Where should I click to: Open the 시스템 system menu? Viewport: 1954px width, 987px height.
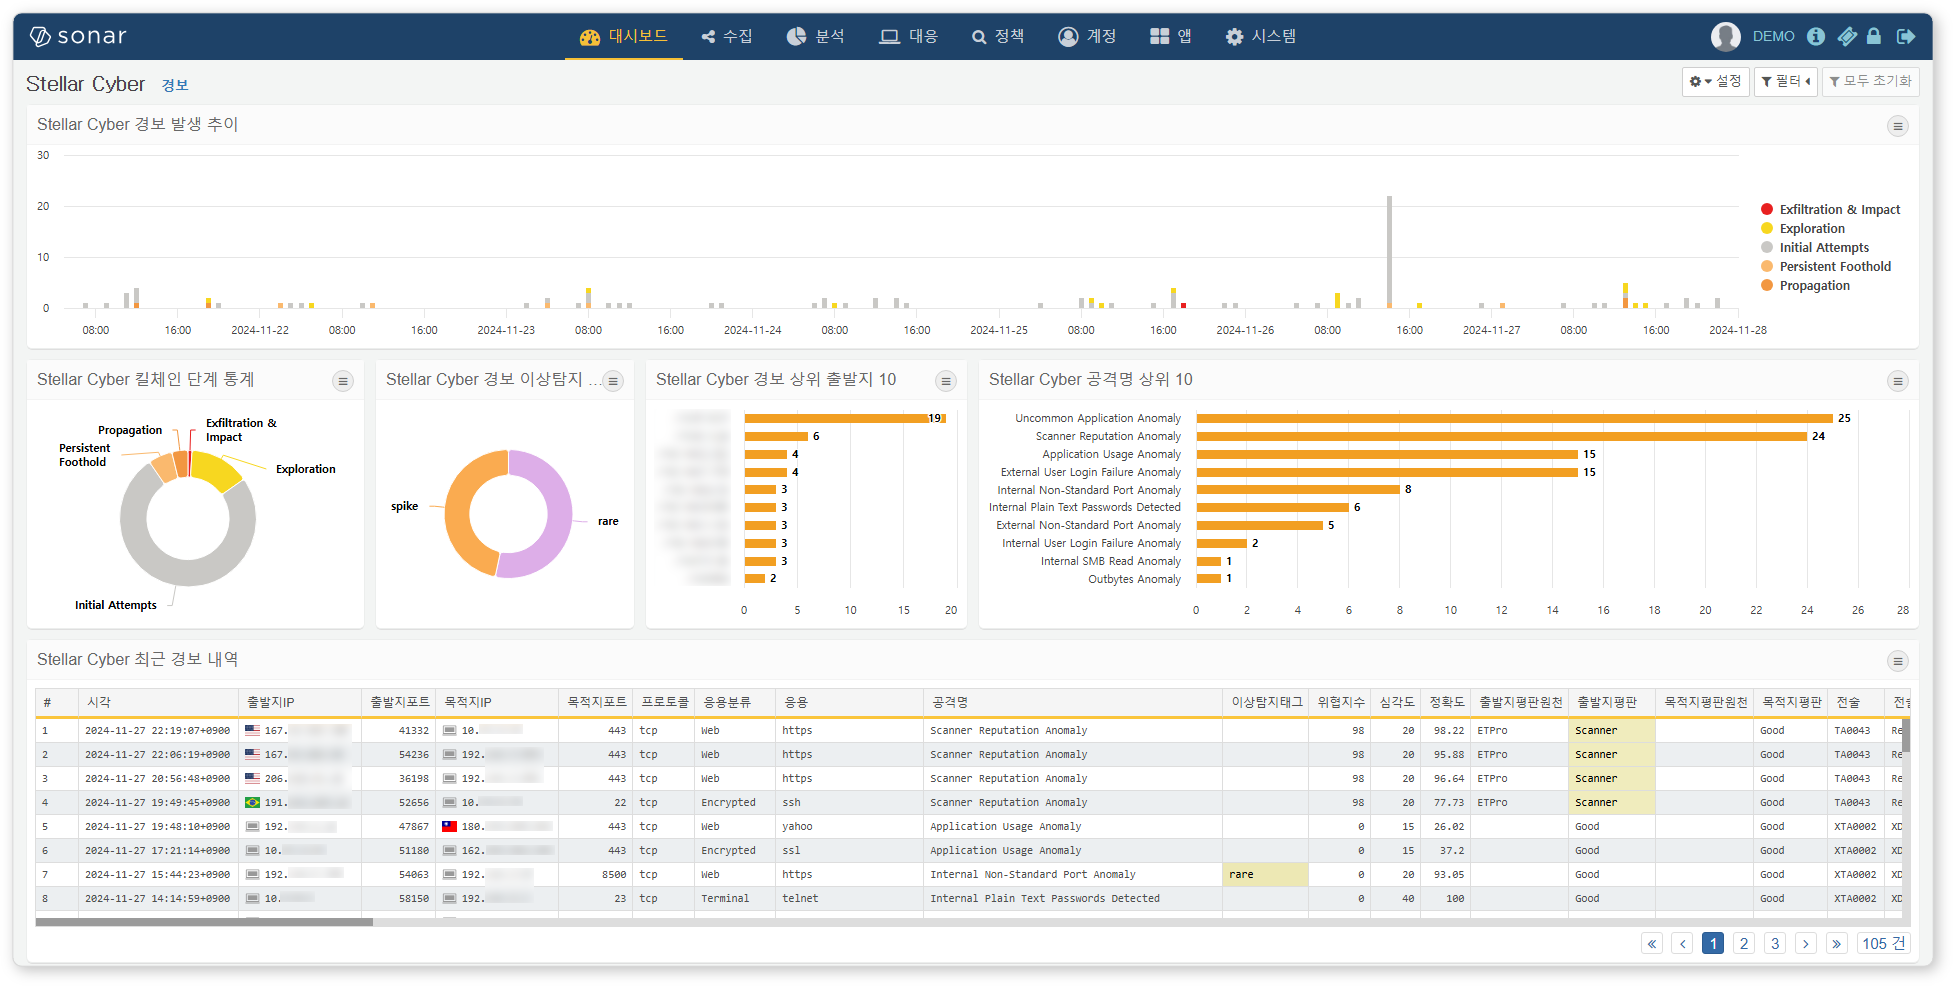coord(1261,36)
